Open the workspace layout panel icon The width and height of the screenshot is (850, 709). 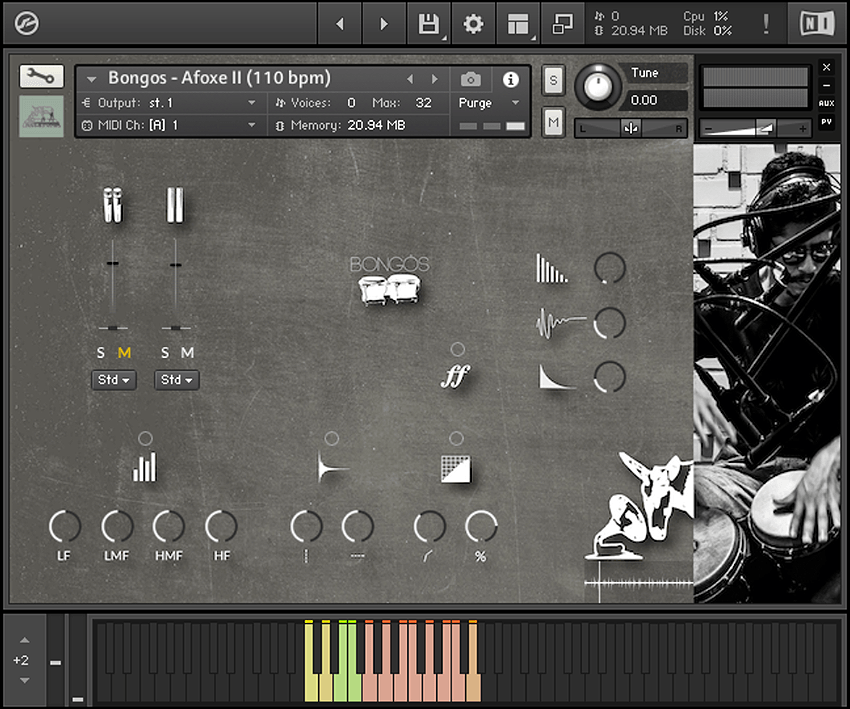518,24
